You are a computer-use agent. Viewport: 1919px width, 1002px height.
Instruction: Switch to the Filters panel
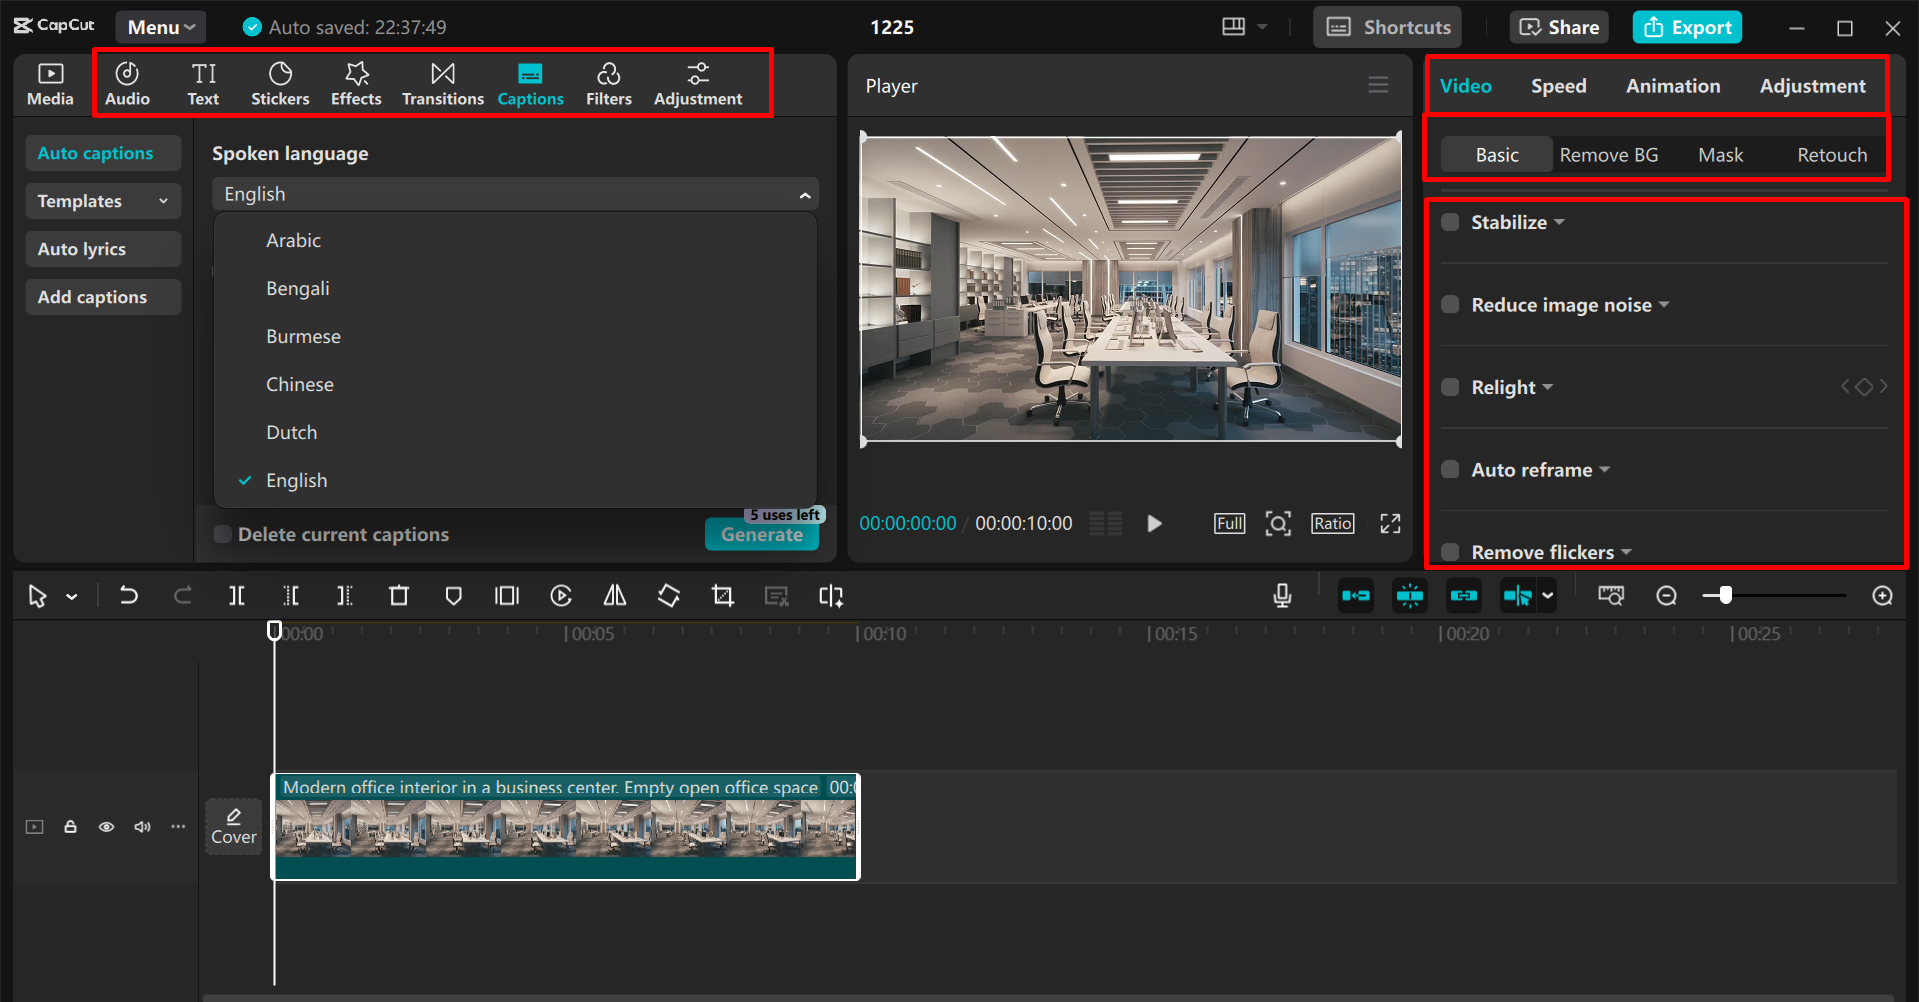(x=608, y=82)
